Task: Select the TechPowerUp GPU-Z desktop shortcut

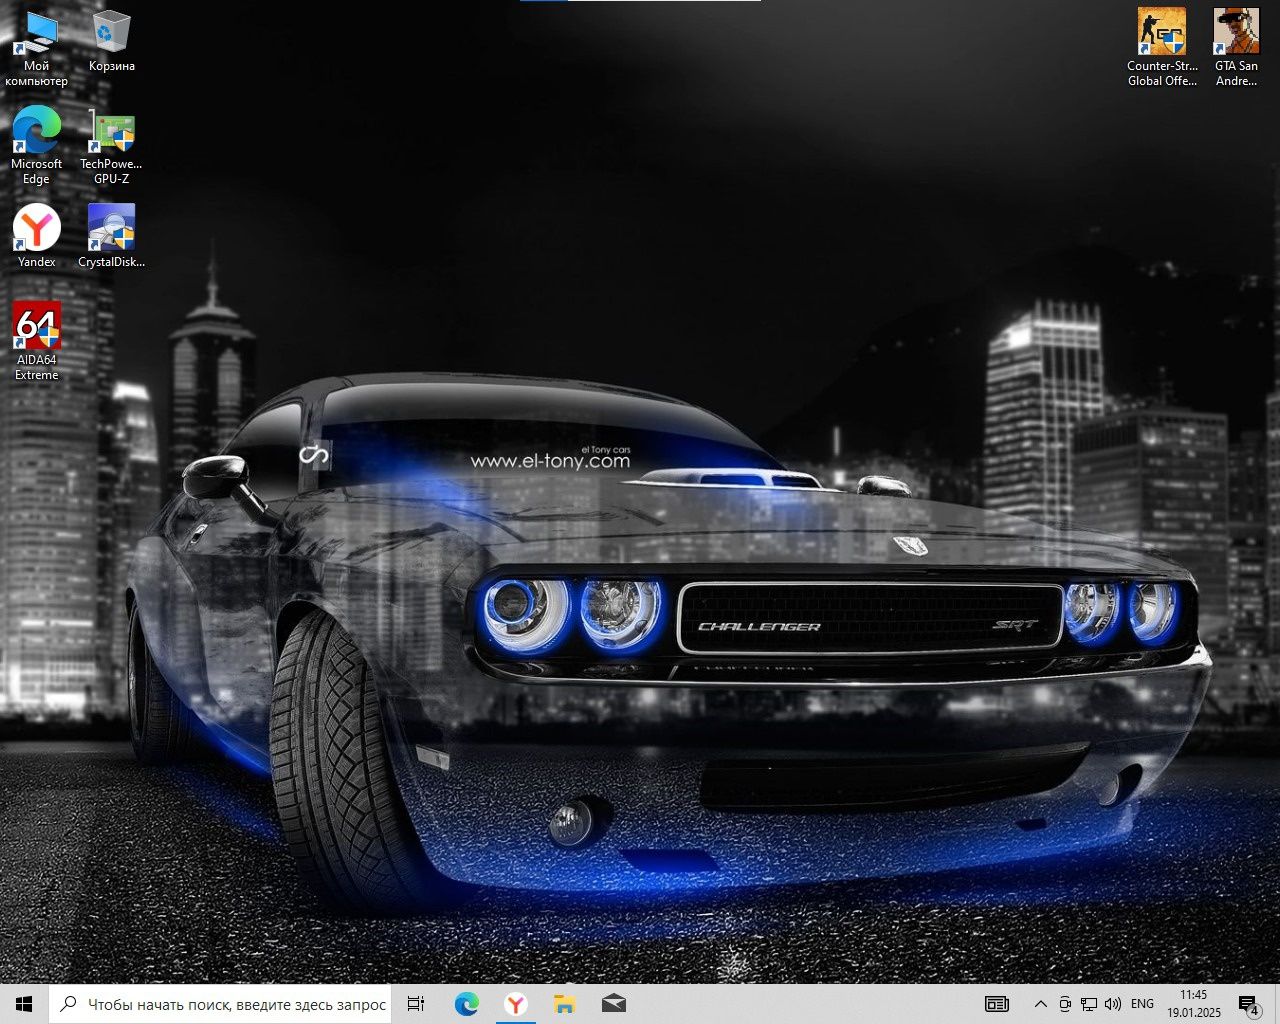Action: click(111, 146)
